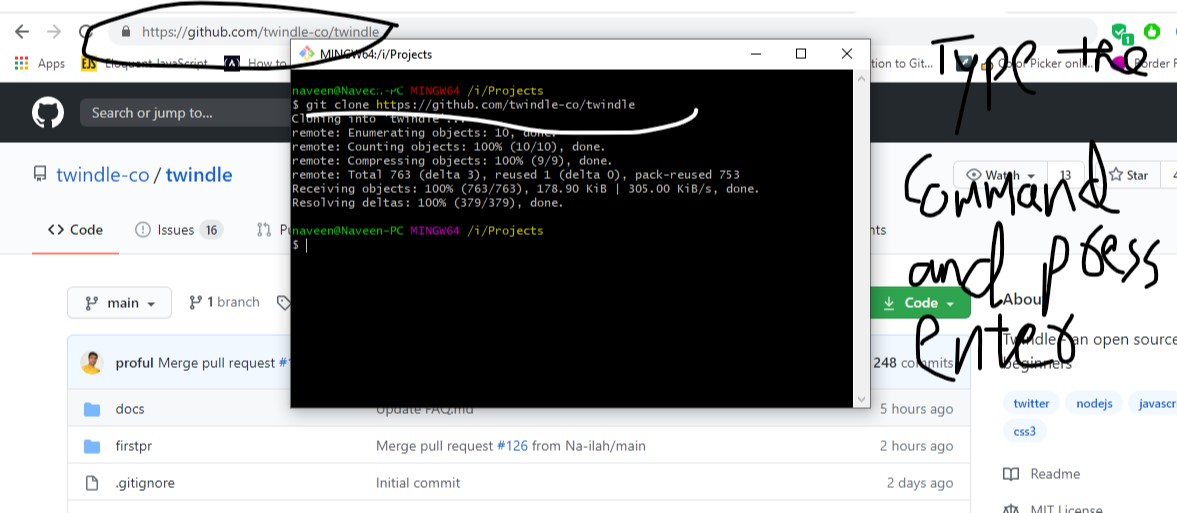Click the terminal scrollbar down arrow
1177x513 pixels.
coord(861,400)
